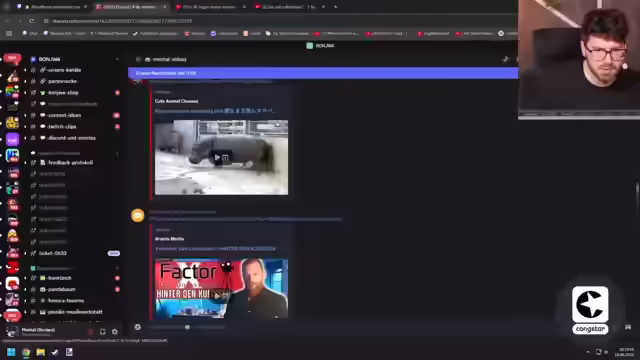Open the purple server icon in sidebar
Viewport: 640px width, 360px height.
coord(12,140)
